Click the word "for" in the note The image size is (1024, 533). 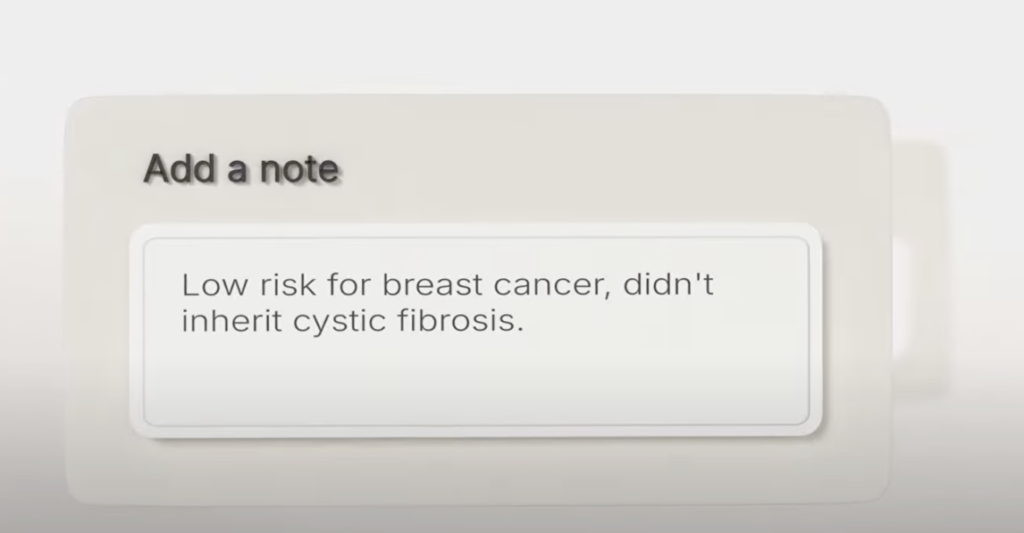tap(349, 285)
